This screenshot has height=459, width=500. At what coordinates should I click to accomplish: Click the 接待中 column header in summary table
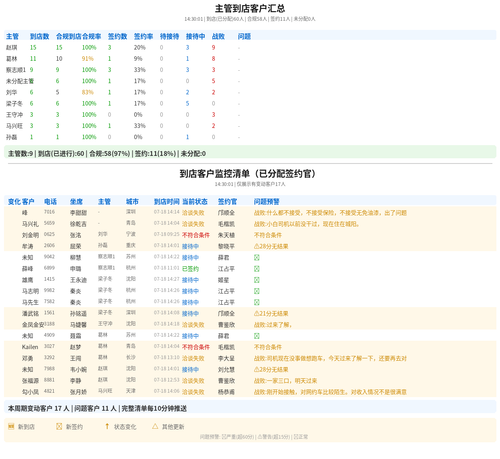coord(195,36)
